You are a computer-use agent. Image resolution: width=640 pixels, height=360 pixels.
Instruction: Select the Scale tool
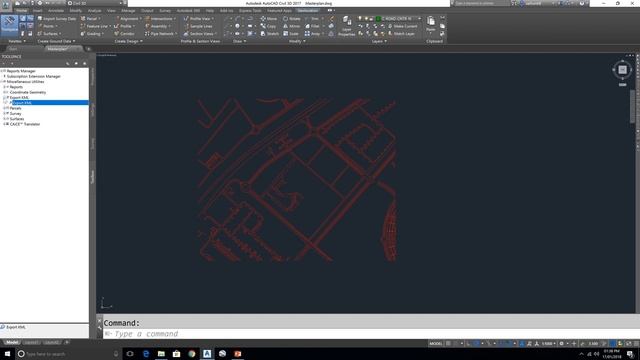tap(291, 33)
